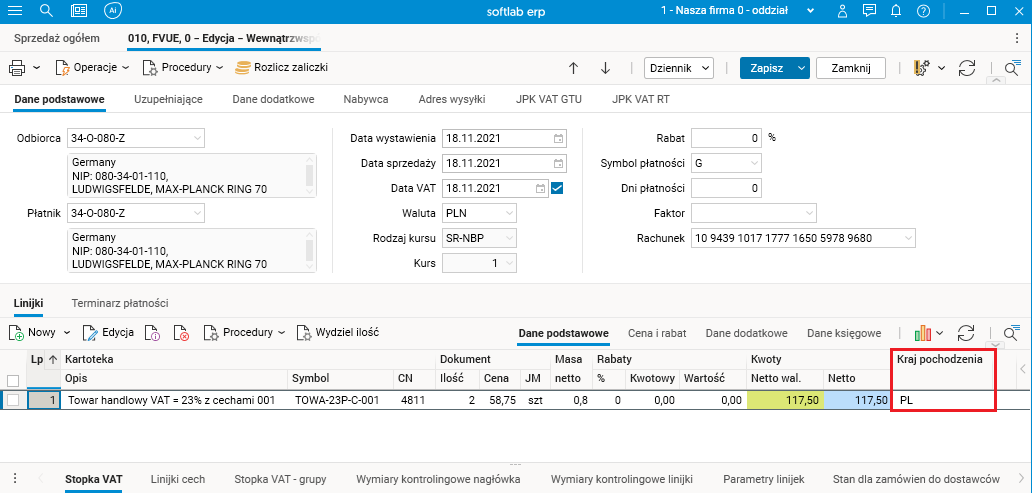Open the lines Procedury menu
This screenshot has height=493, width=1032.
click(x=245, y=332)
